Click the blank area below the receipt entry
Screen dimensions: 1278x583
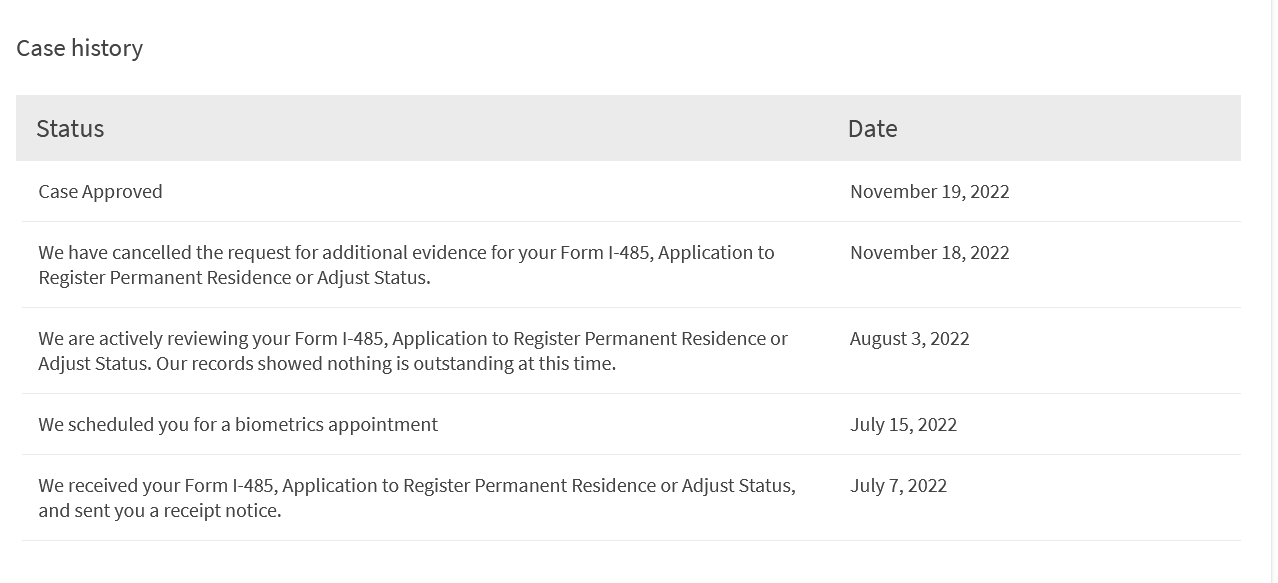tap(630, 562)
